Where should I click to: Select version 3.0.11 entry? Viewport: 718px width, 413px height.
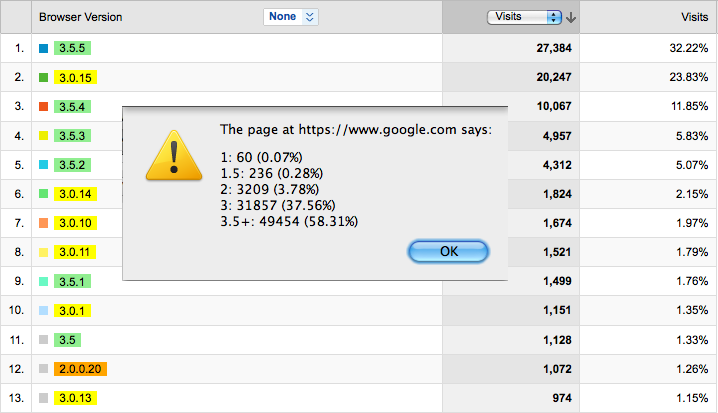75,252
